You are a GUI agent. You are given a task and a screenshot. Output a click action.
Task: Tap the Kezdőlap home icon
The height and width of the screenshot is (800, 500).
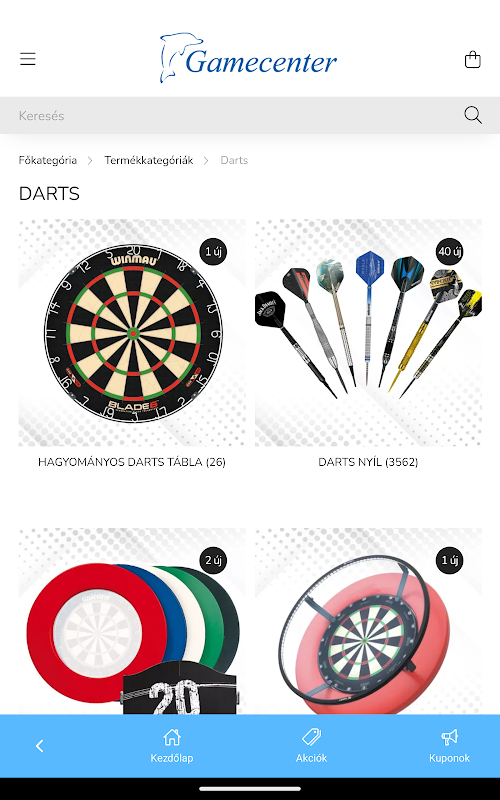[172, 737]
